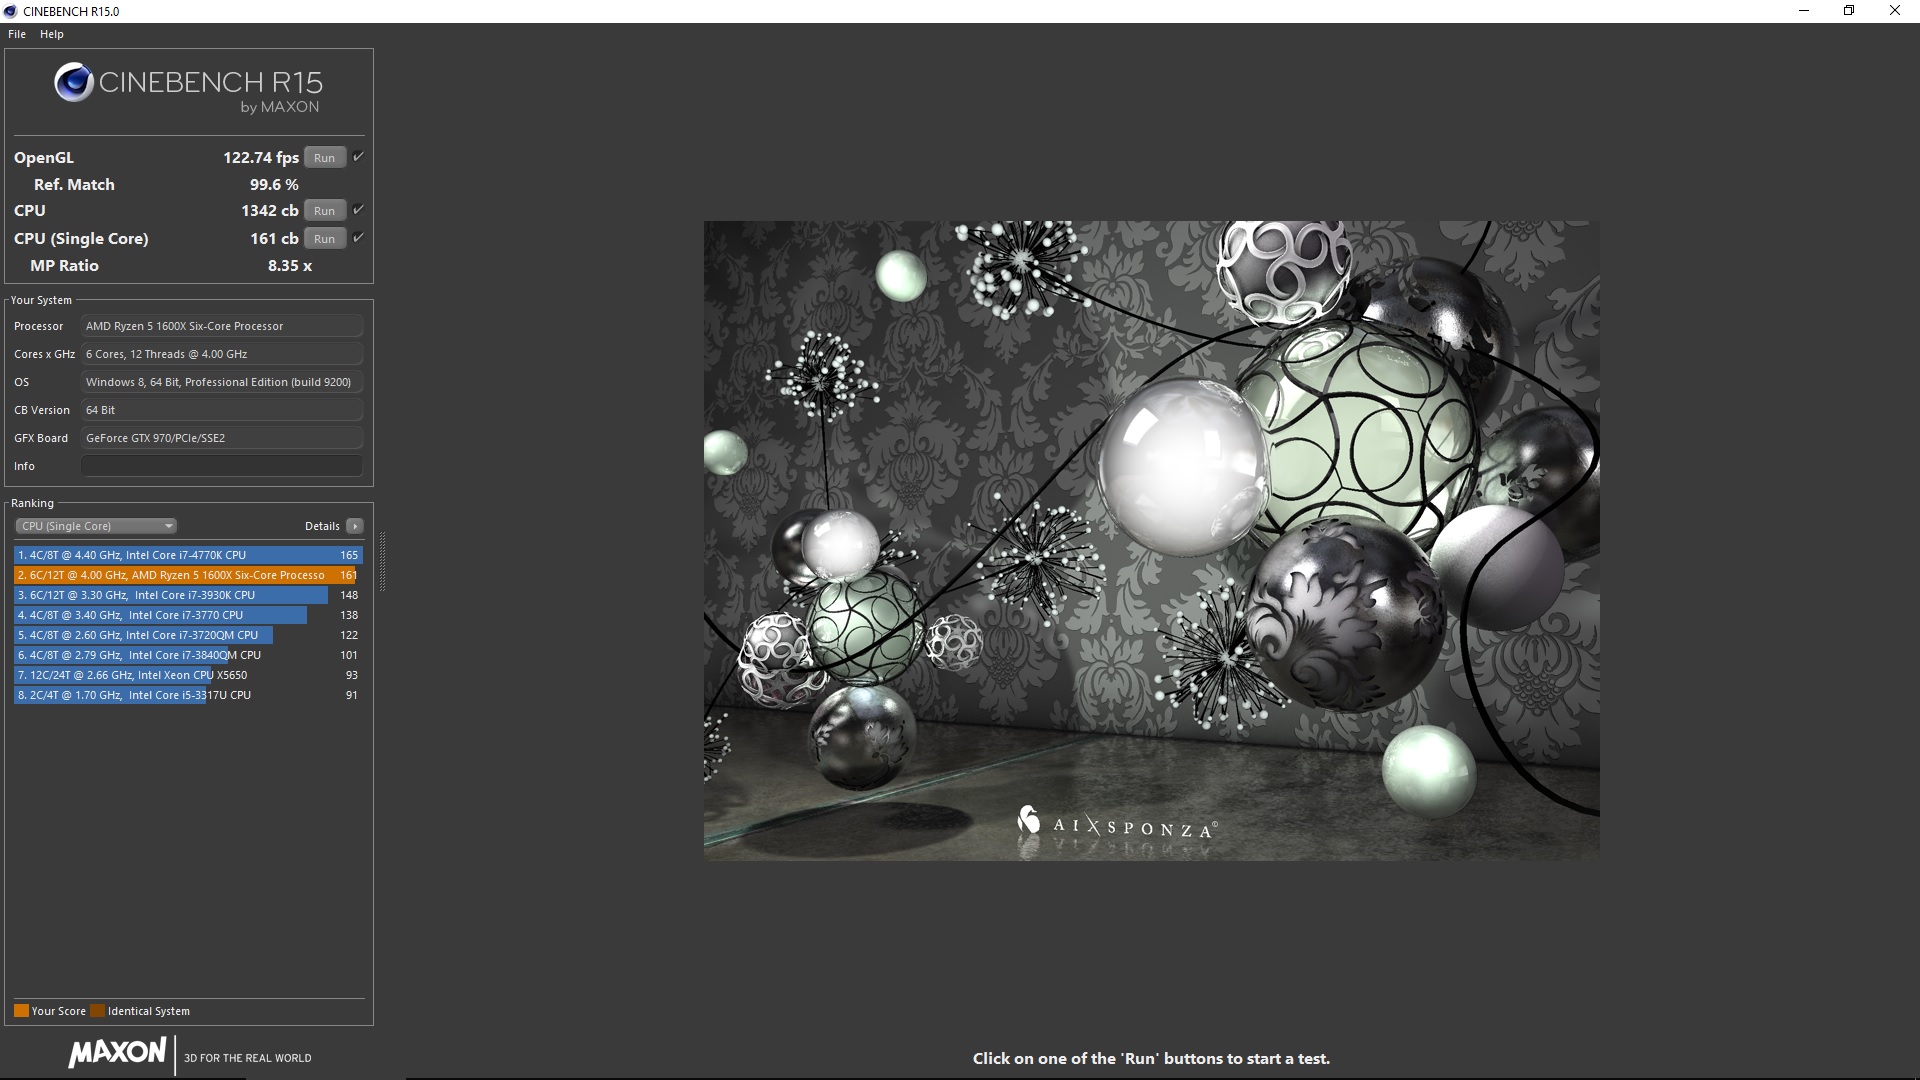Click the Details arrow icon

[x=355, y=526]
